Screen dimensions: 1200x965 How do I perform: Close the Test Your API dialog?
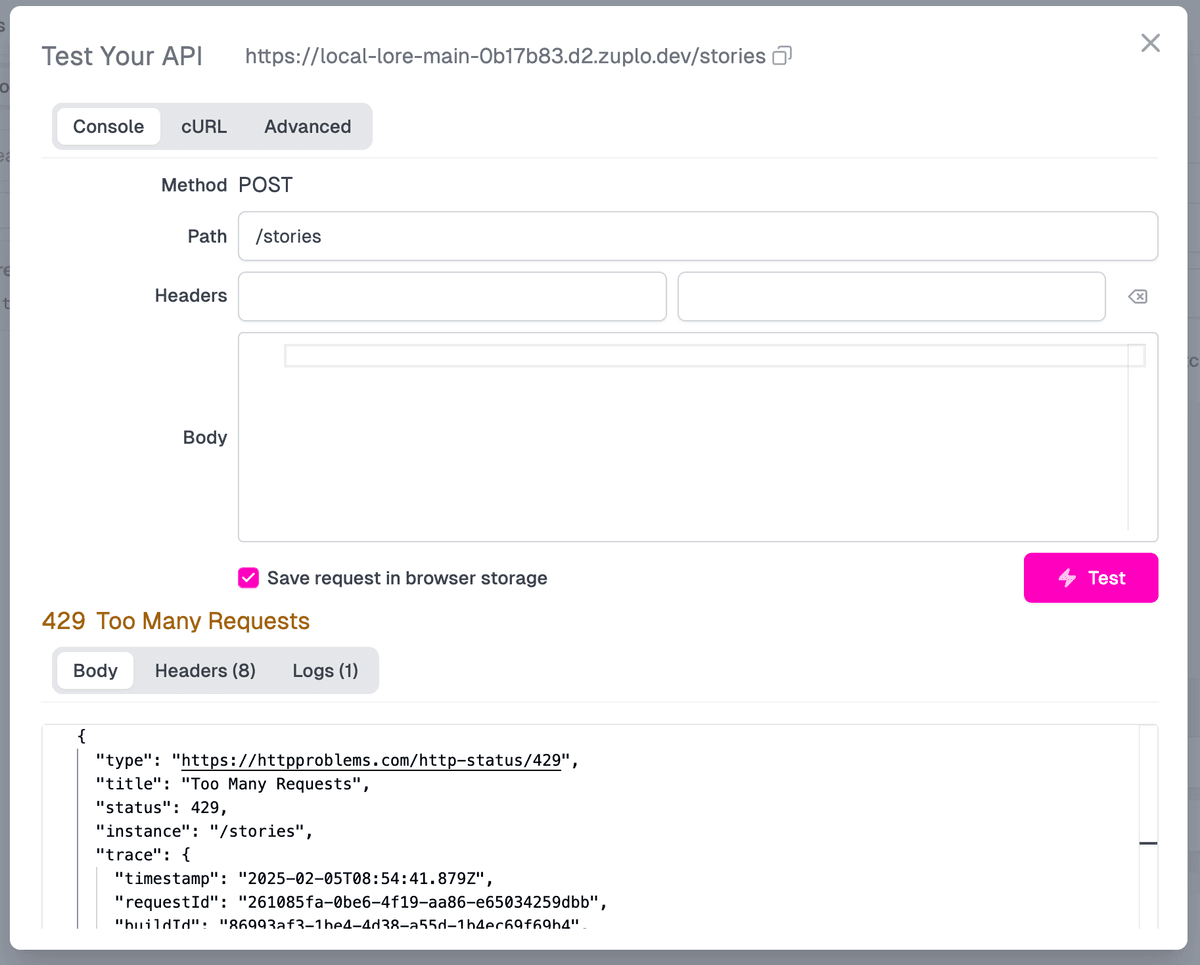pos(1150,43)
